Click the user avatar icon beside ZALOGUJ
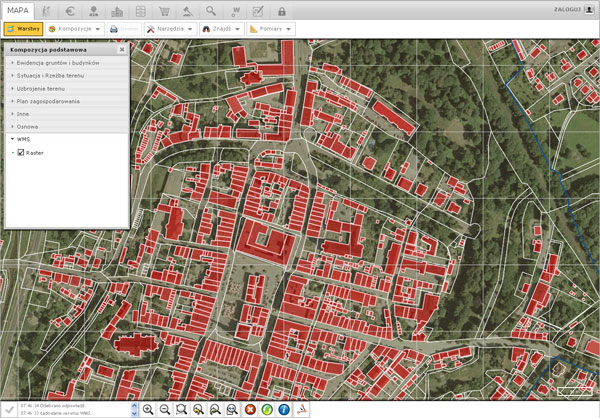Image resolution: width=600 pixels, height=418 pixels. coord(589,10)
